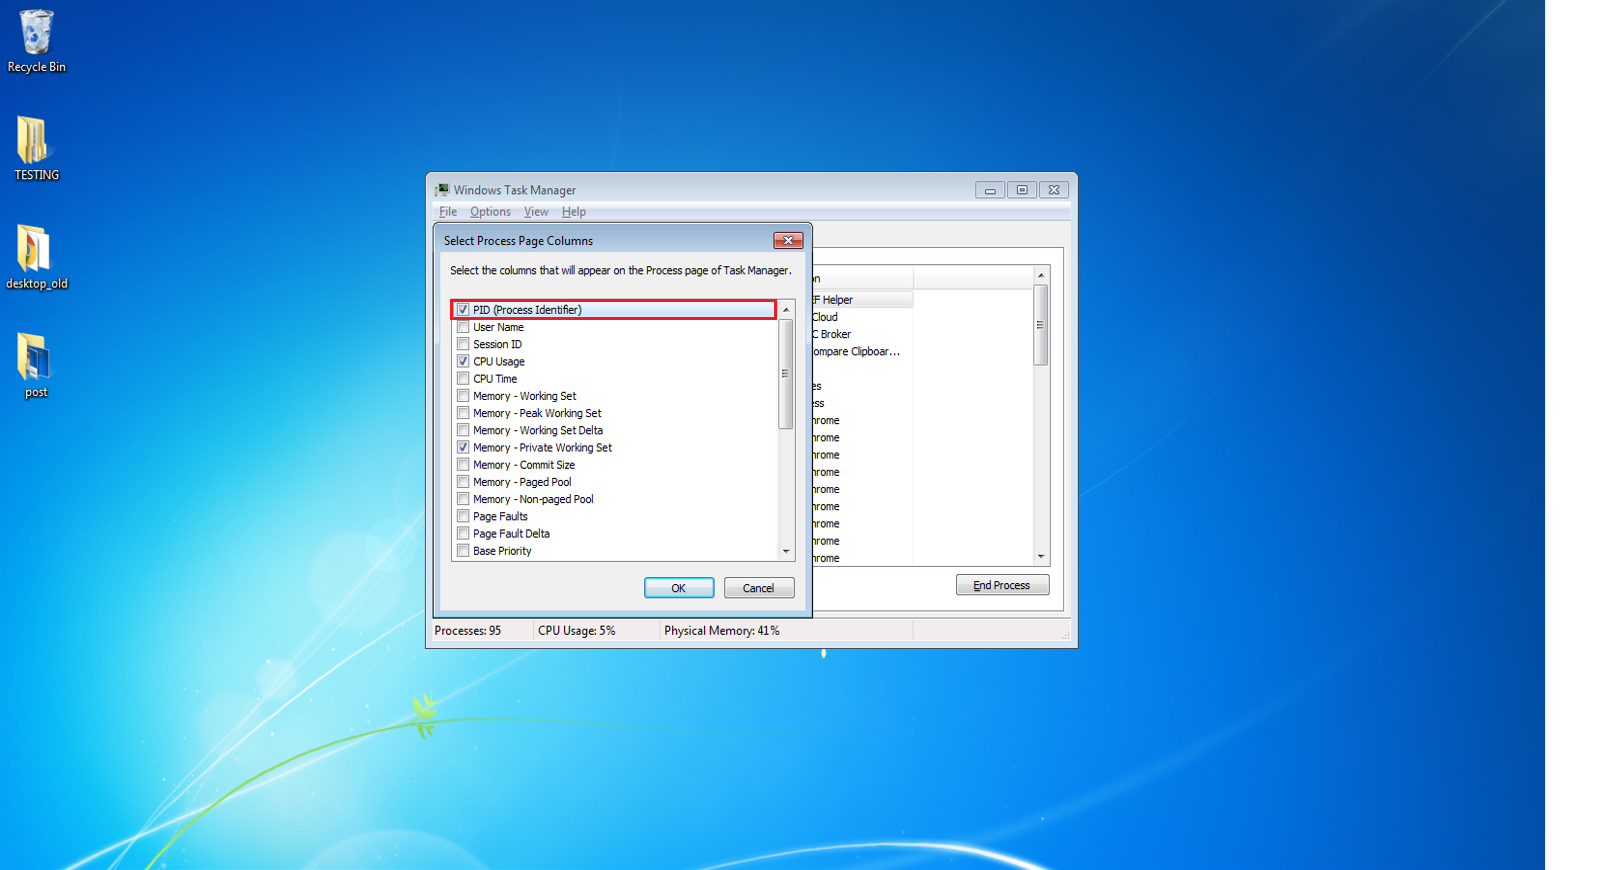The height and width of the screenshot is (870, 1604).
Task: Confirm column selection with OK
Action: tap(679, 588)
